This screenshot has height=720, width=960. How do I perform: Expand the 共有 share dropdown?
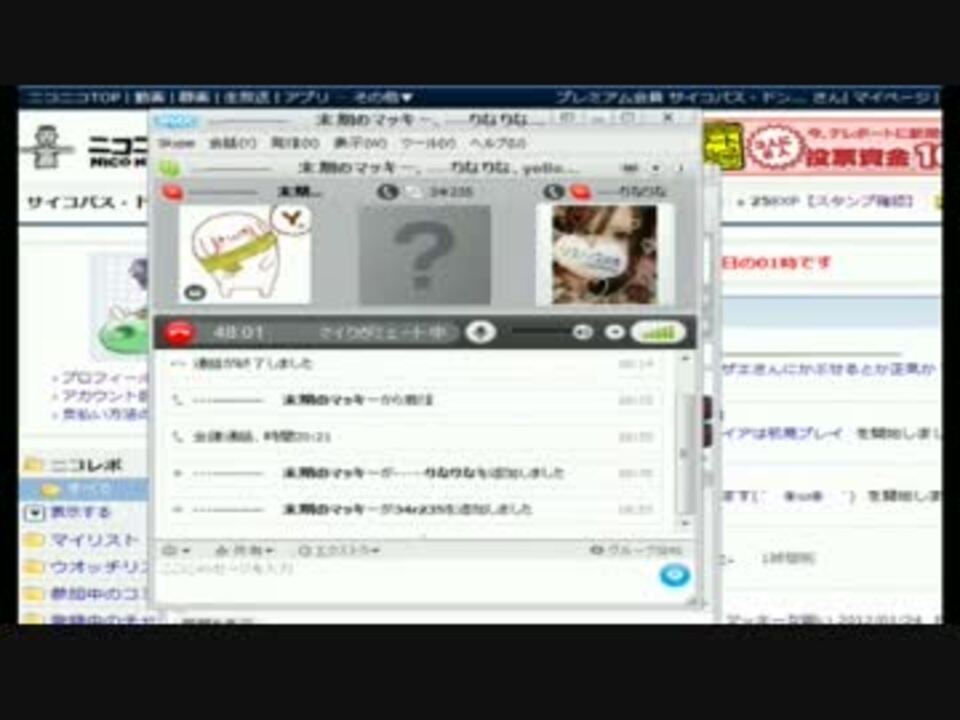pos(245,550)
